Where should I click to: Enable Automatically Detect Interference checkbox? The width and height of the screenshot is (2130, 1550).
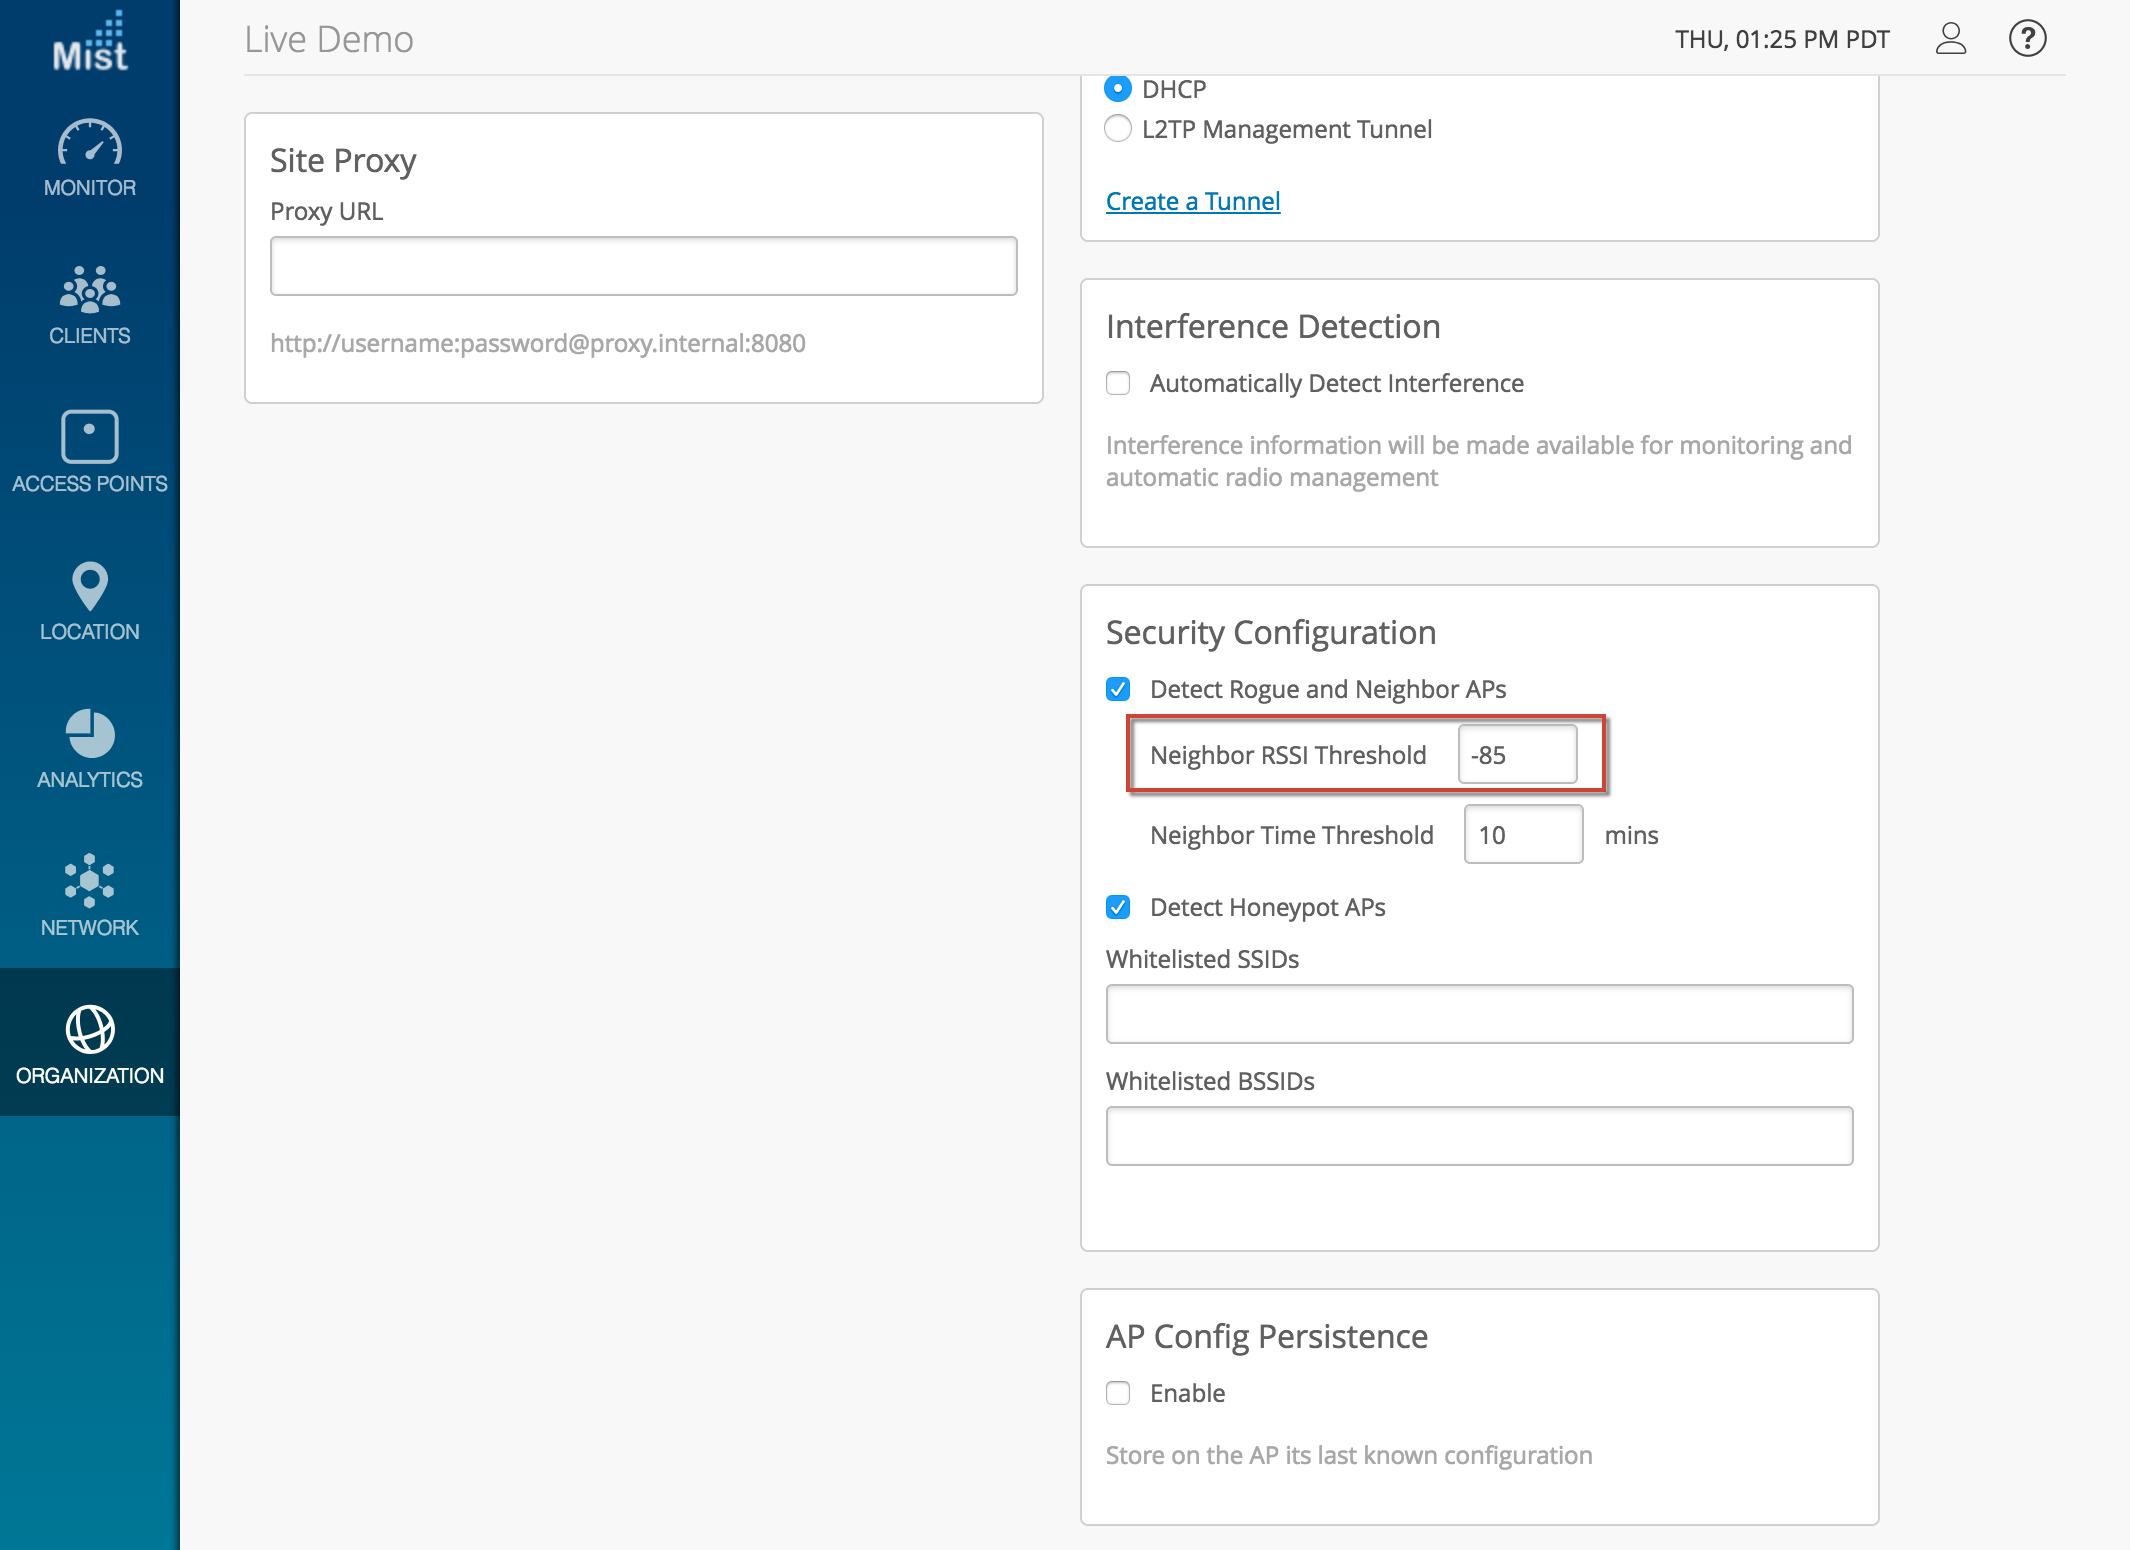(x=1118, y=383)
